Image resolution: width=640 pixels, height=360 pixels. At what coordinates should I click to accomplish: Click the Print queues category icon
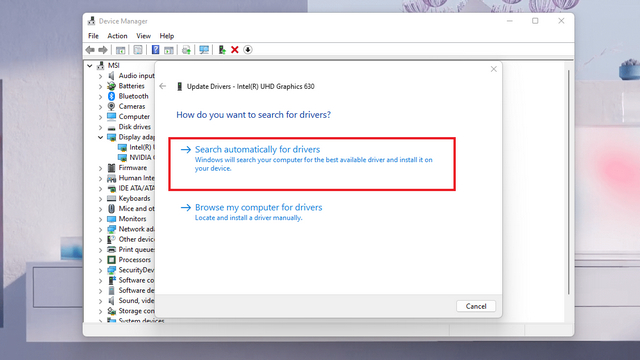tap(111, 249)
